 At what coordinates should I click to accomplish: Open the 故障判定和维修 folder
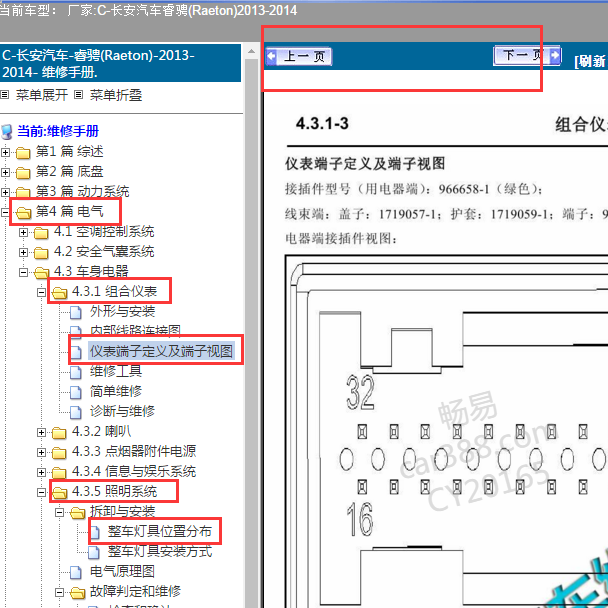click(x=135, y=591)
